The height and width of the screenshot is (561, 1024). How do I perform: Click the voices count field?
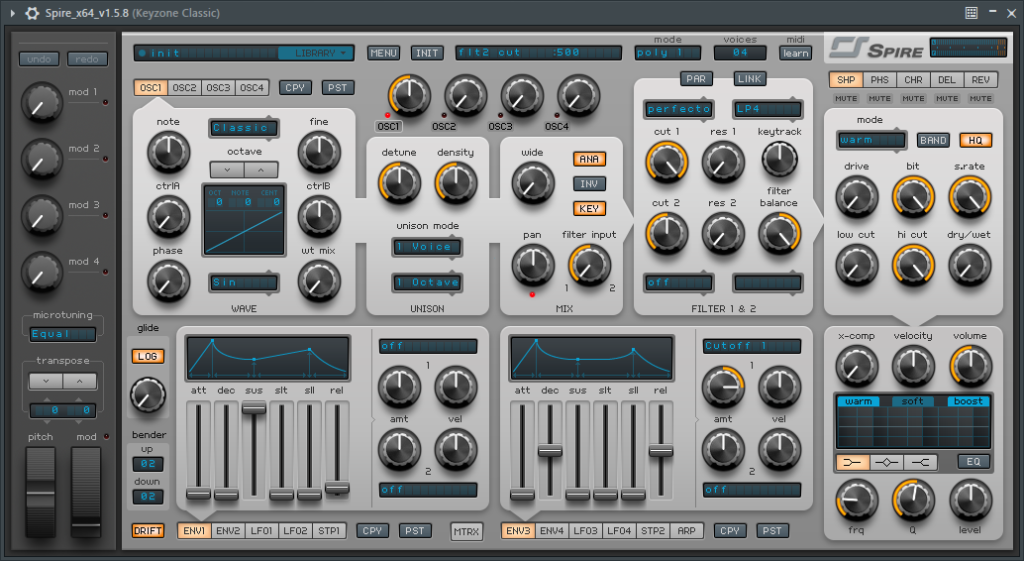click(x=740, y=52)
